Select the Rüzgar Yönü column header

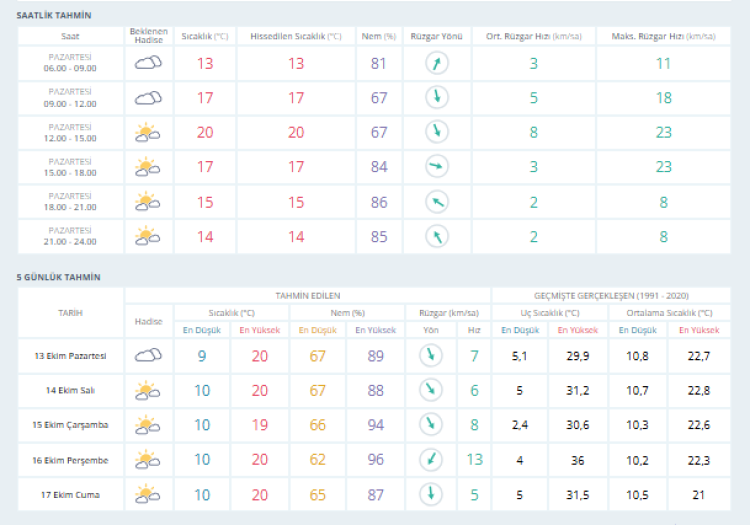coord(436,36)
